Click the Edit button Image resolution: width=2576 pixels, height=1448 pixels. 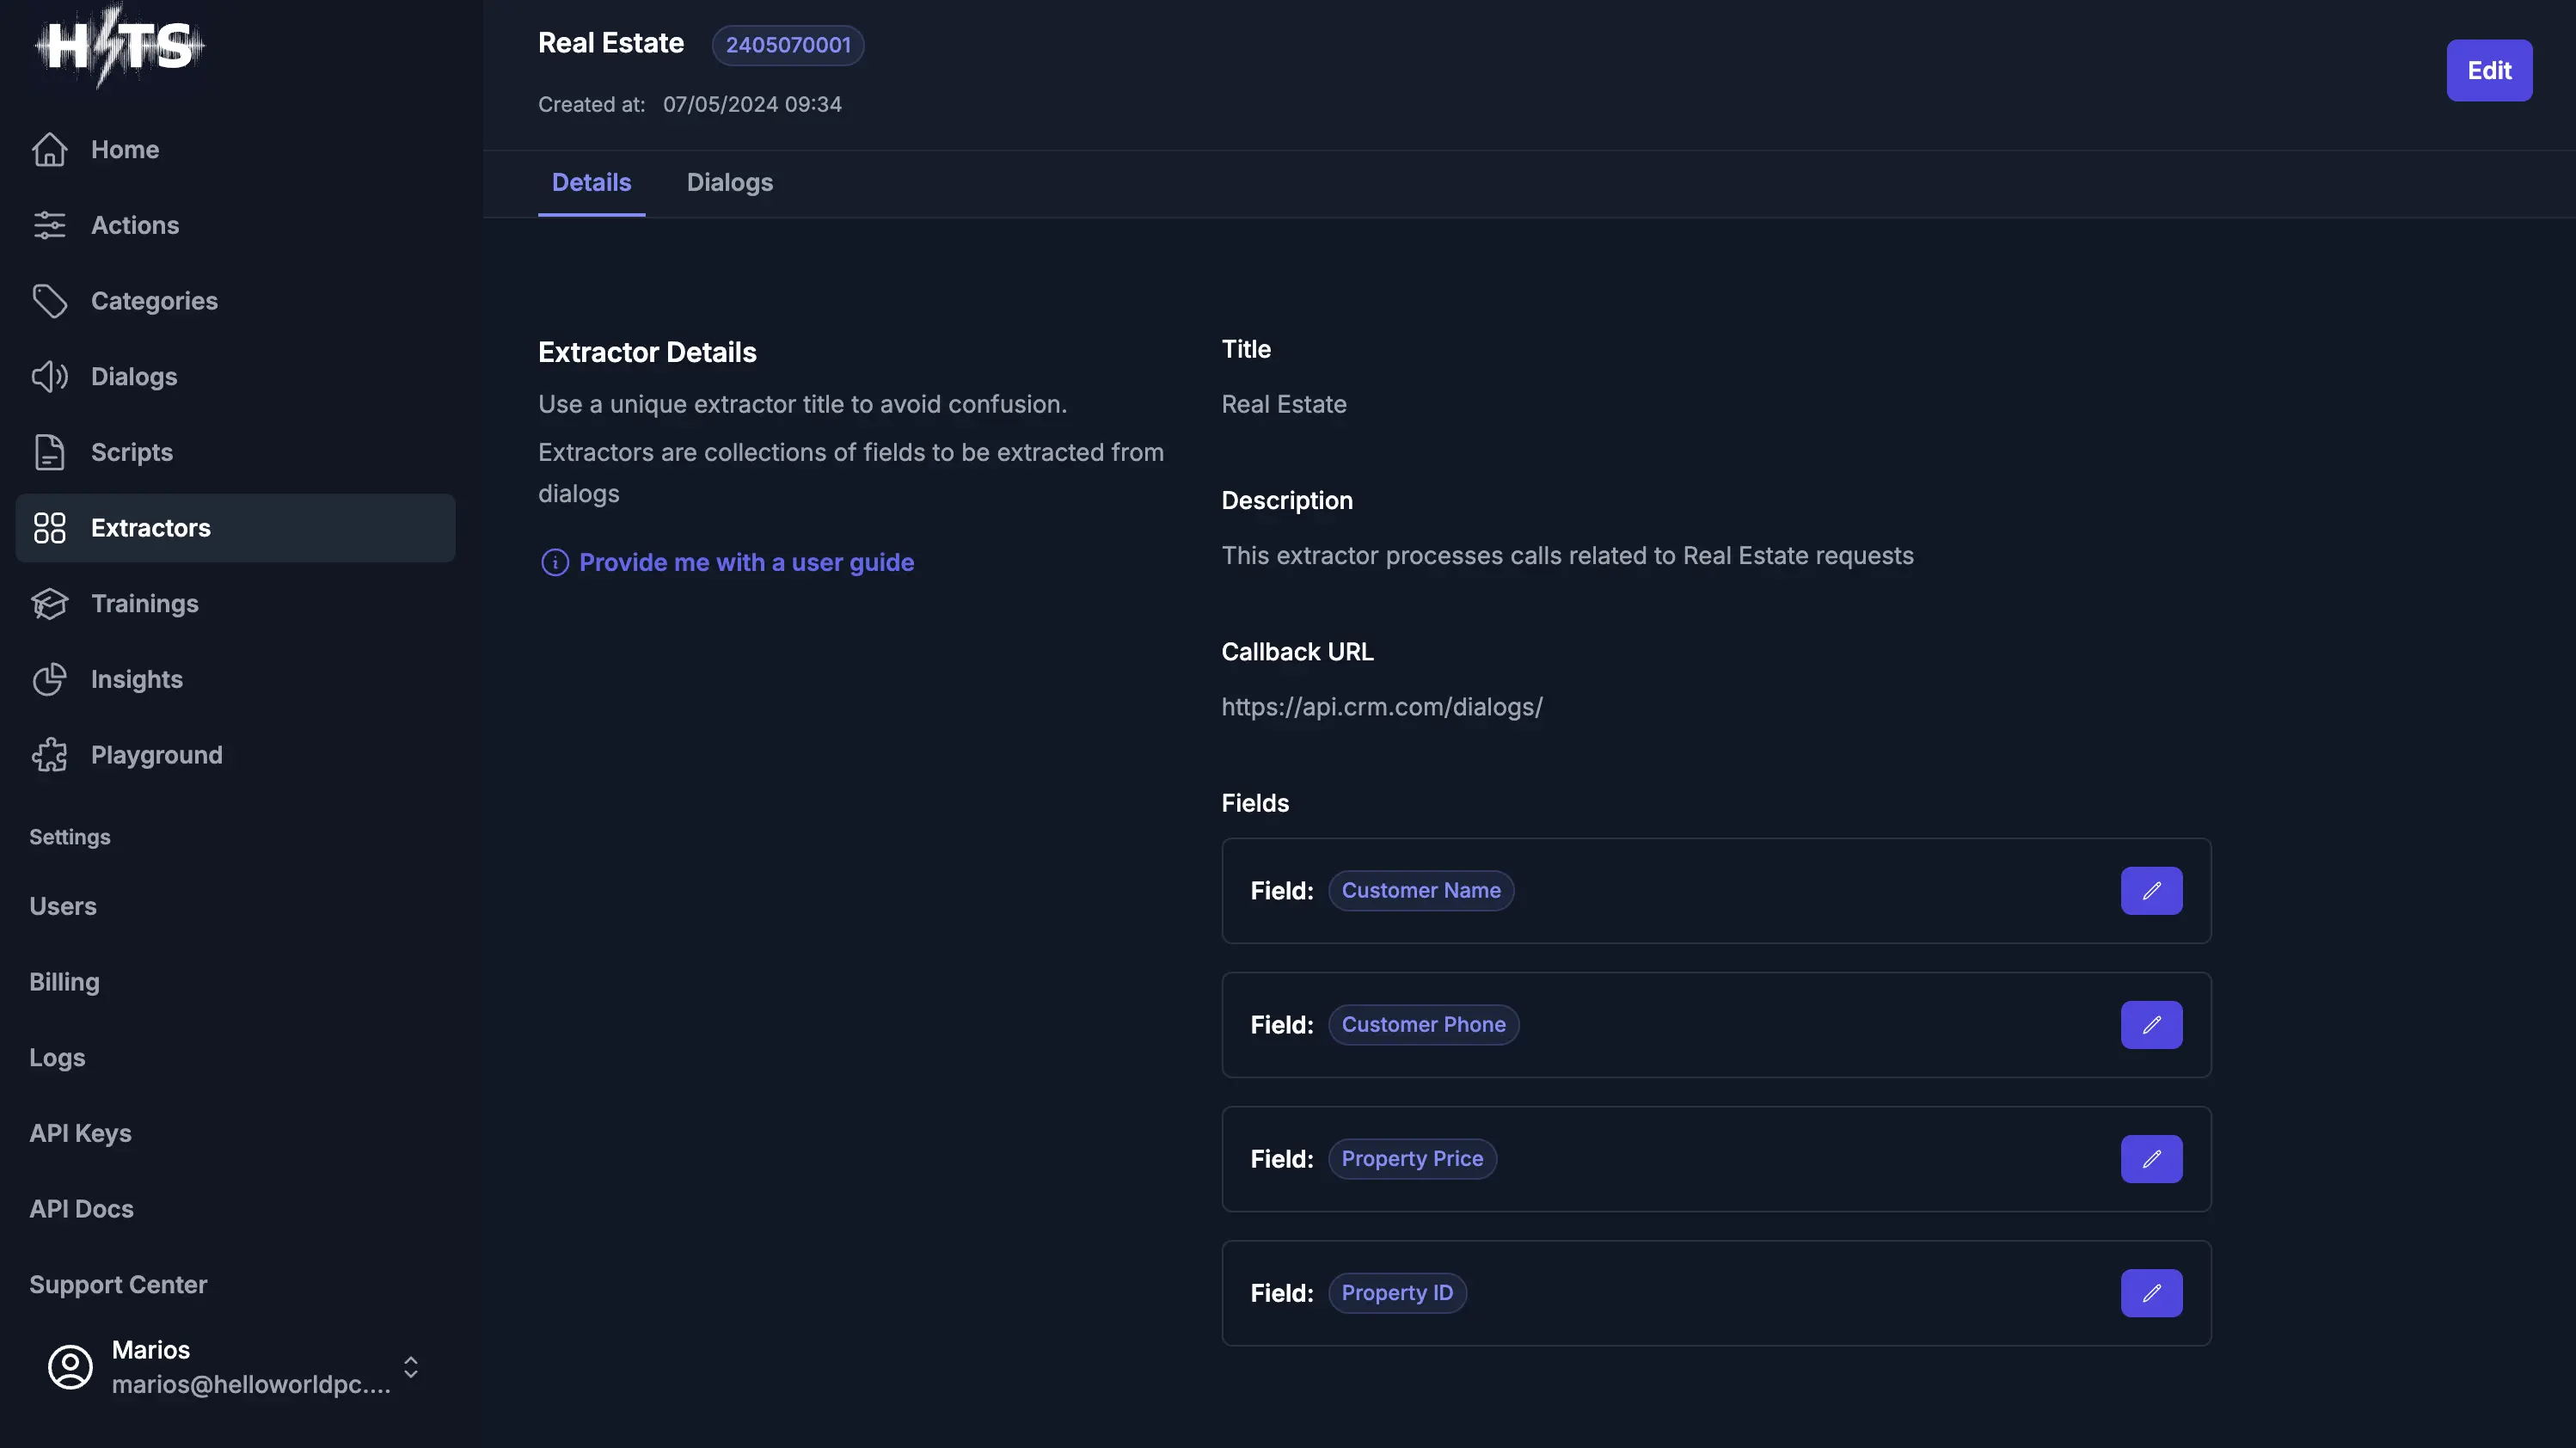tap(2489, 70)
